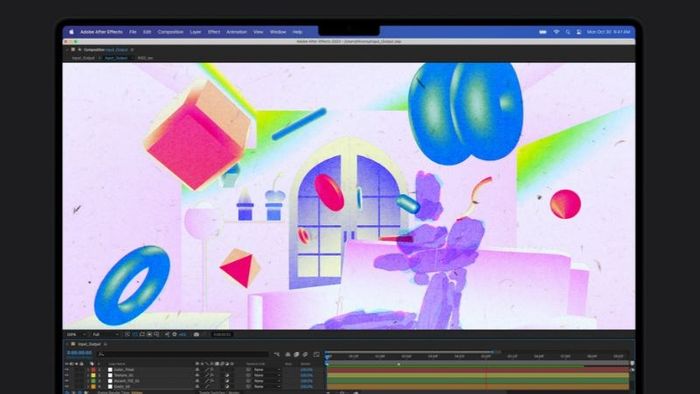Open the parent None dropdown of first layer
Viewport: 700px width, 394px height.
point(267,370)
